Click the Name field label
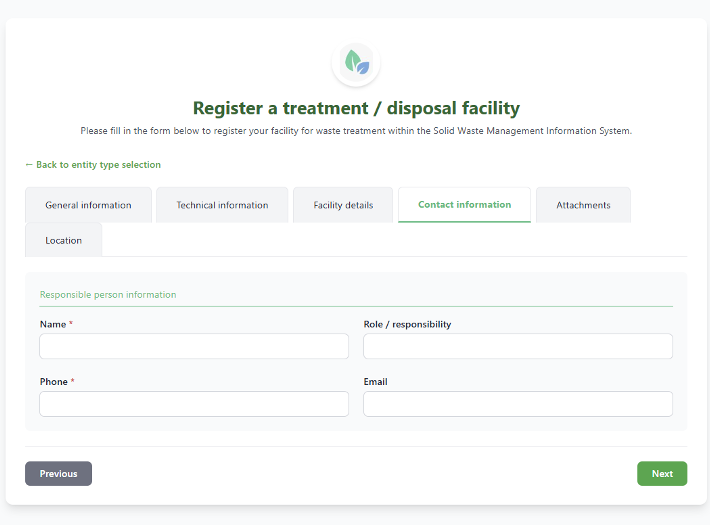 (53, 324)
